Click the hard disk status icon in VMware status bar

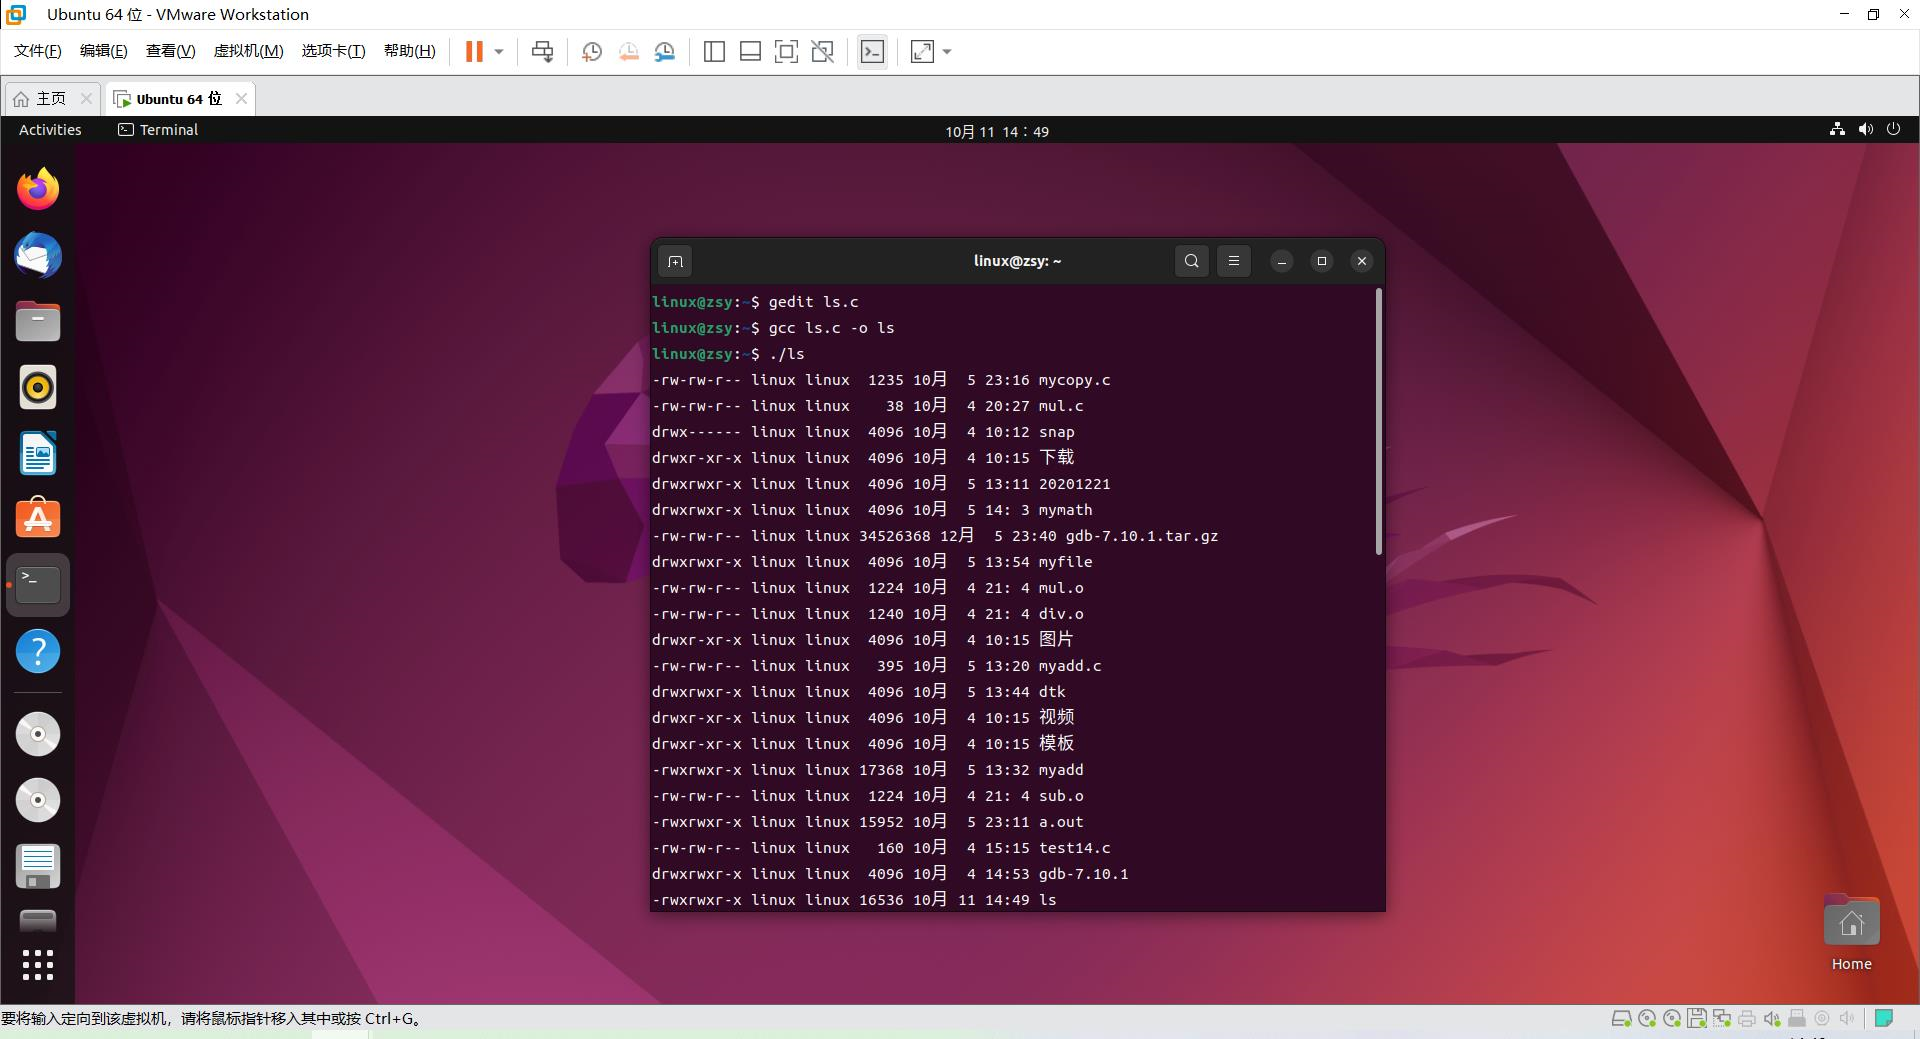click(1621, 1019)
